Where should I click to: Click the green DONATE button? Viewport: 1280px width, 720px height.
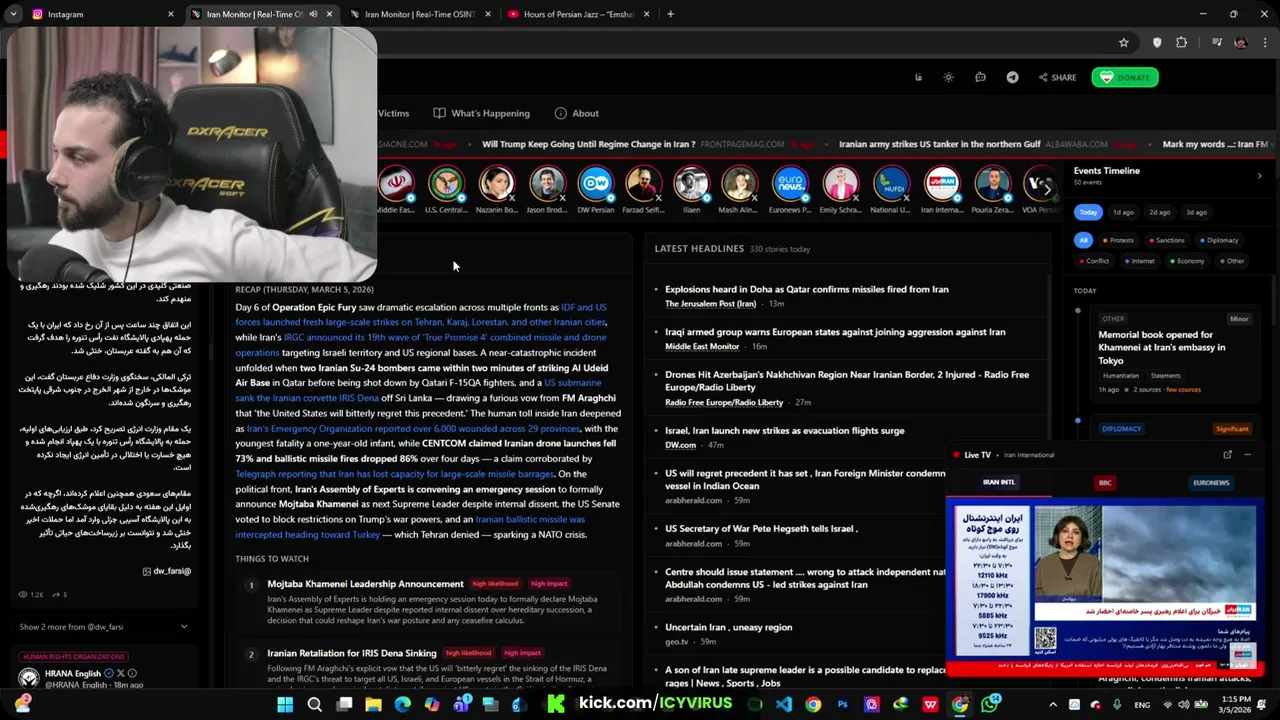pos(1125,78)
